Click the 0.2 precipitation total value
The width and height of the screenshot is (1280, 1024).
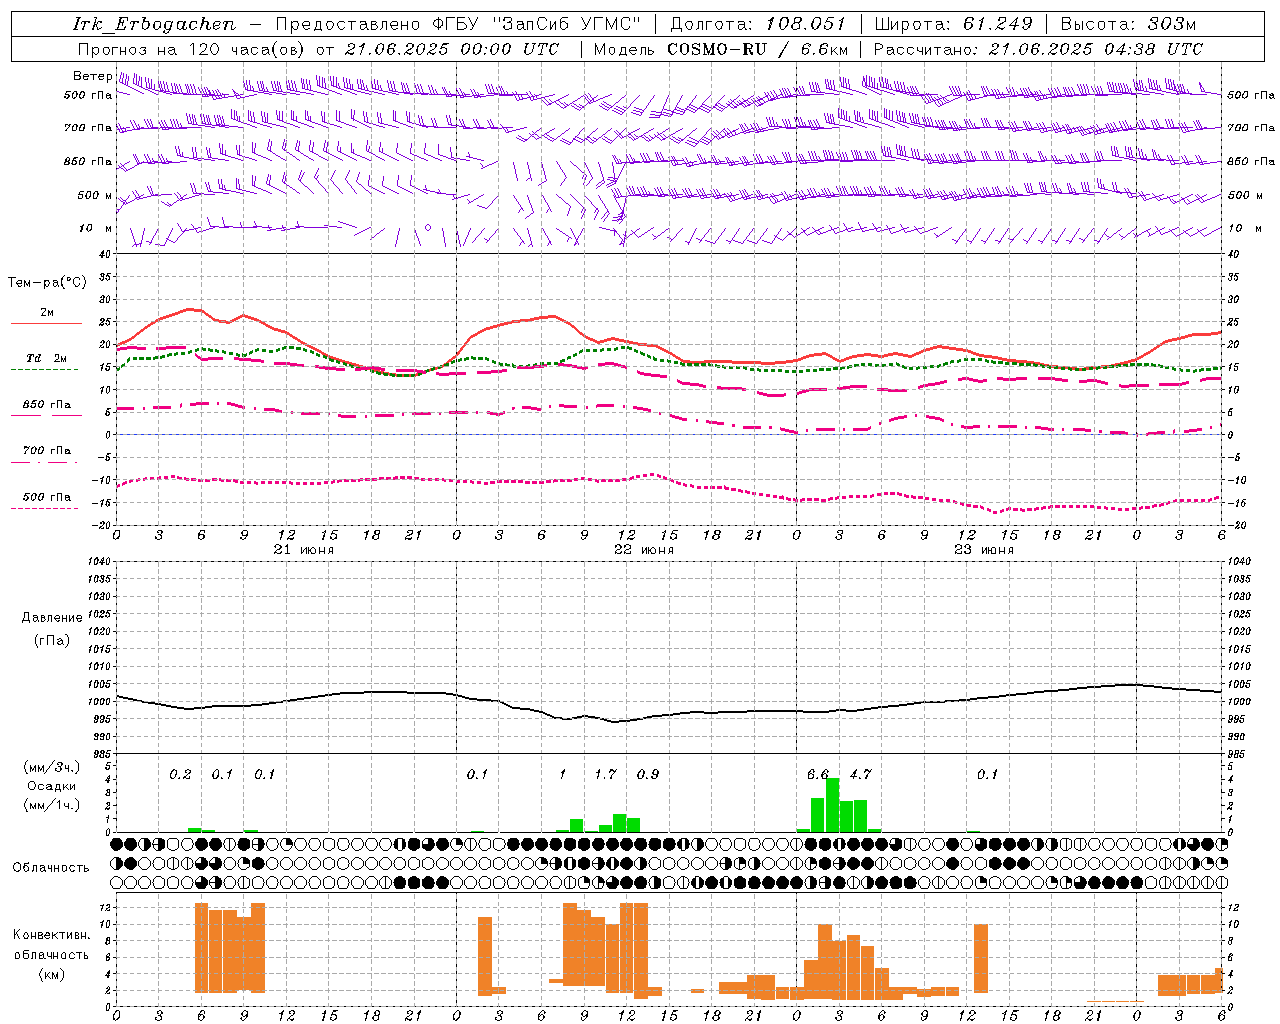[x=180, y=774]
